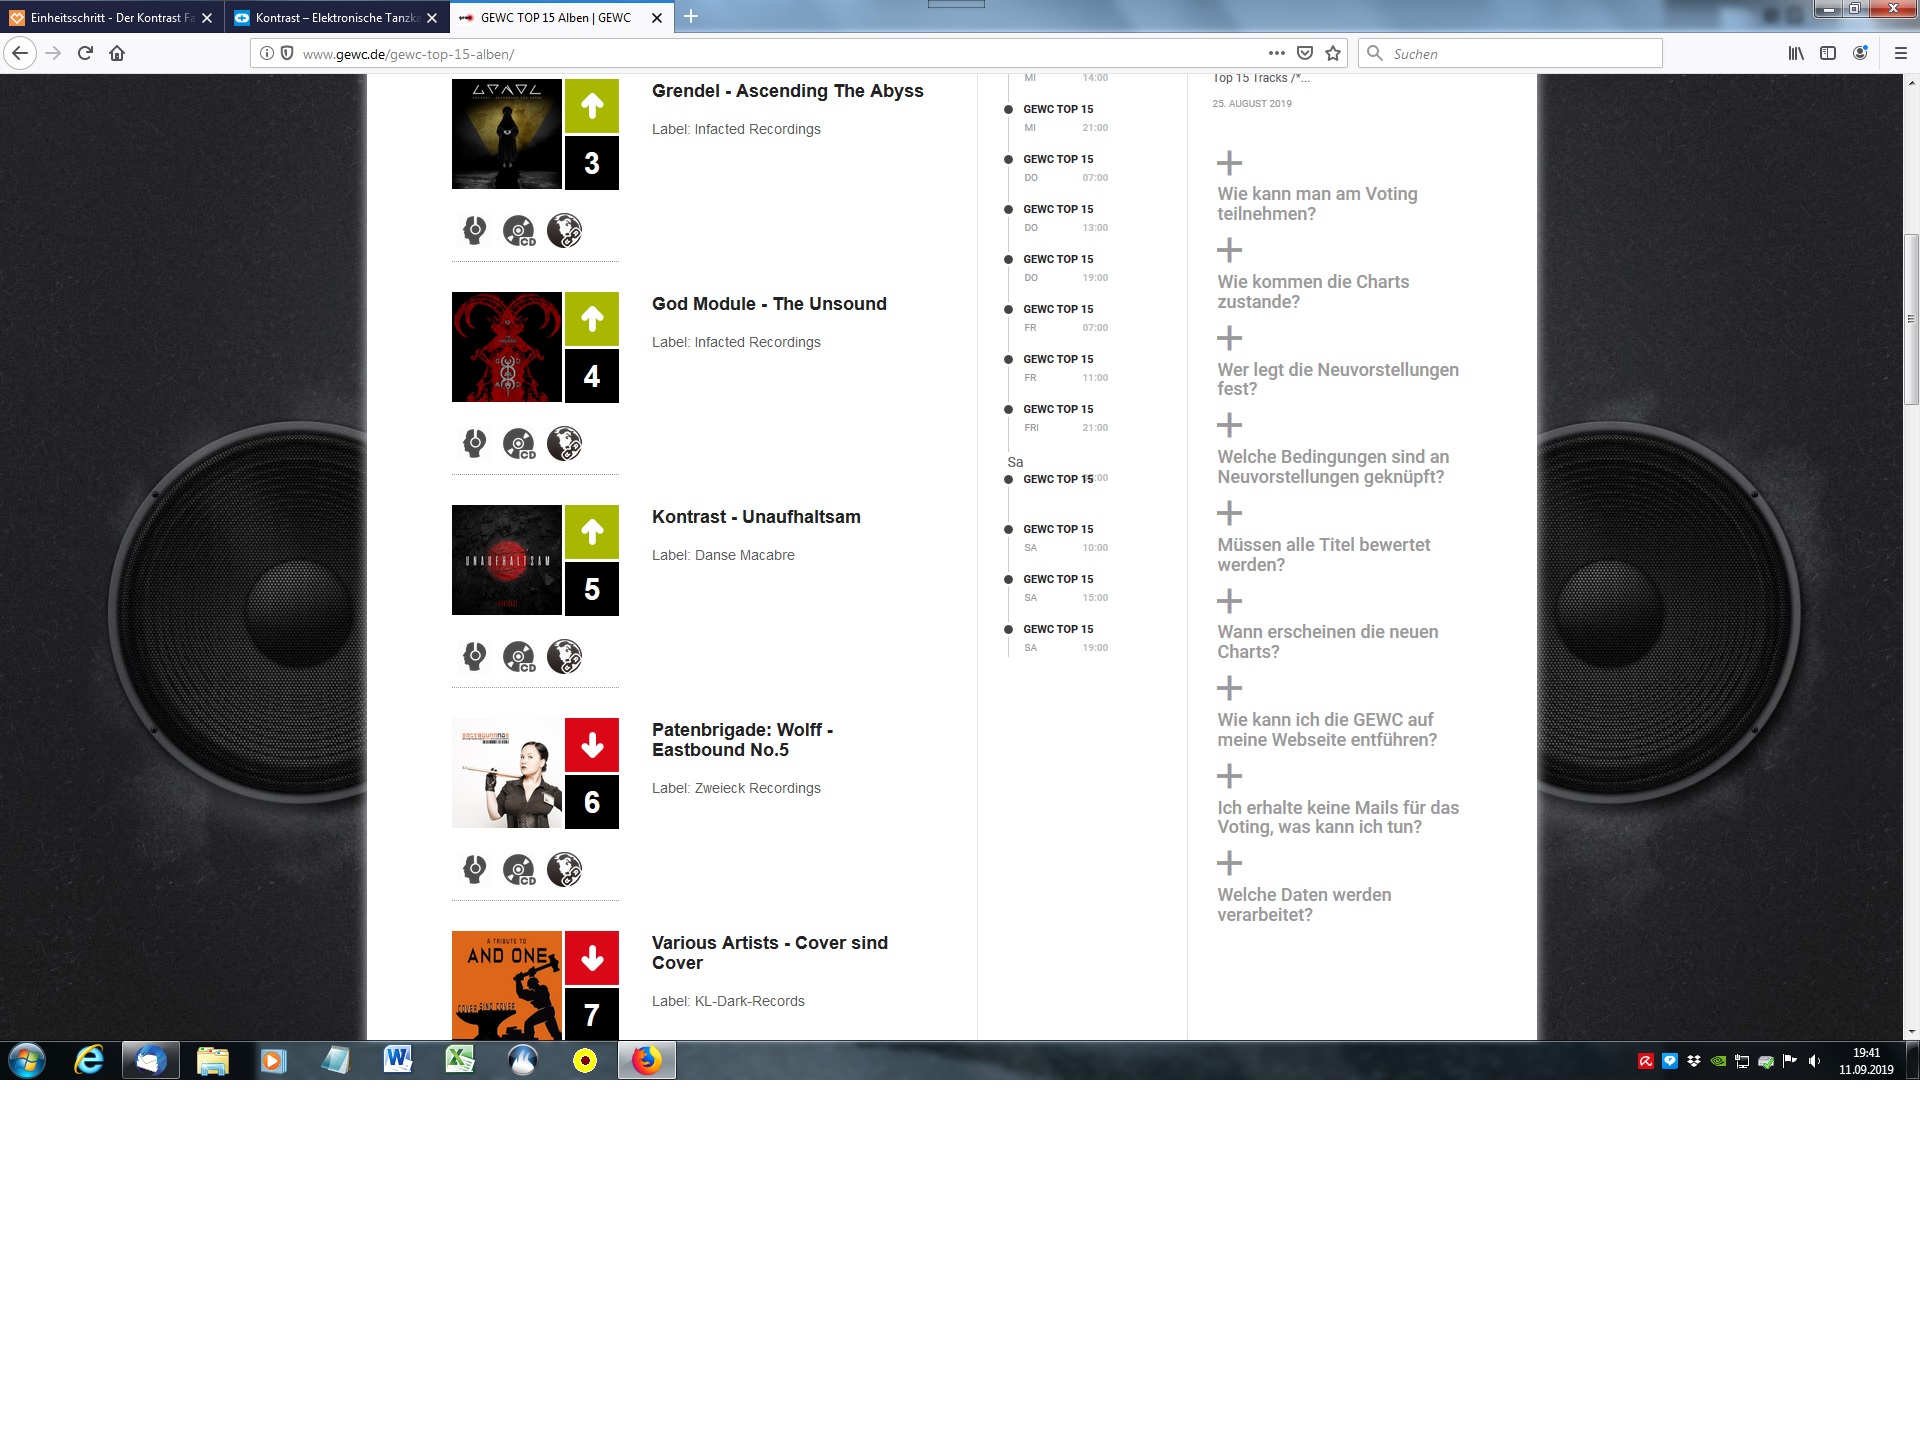Image resolution: width=1920 pixels, height=1440 pixels.
Task: Open a new browser tab
Action: pos(691,17)
